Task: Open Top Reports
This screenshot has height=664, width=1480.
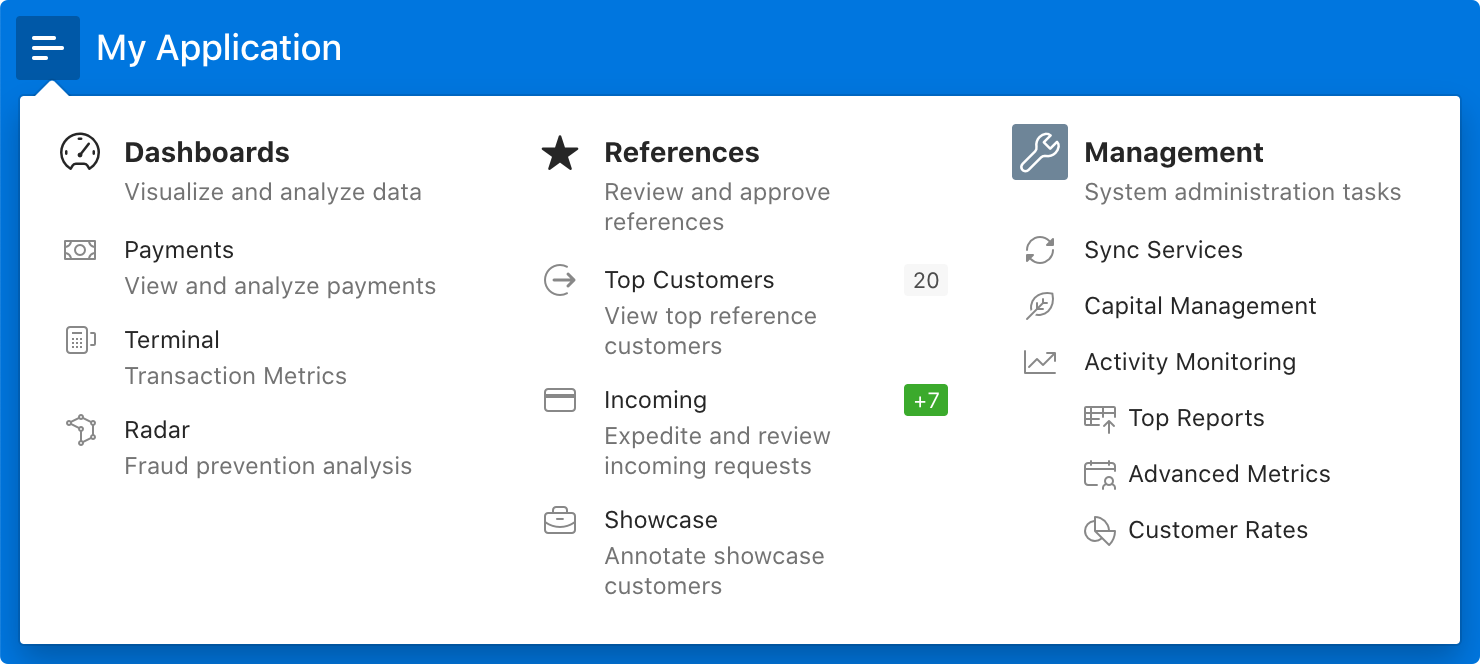Action: click(1196, 418)
